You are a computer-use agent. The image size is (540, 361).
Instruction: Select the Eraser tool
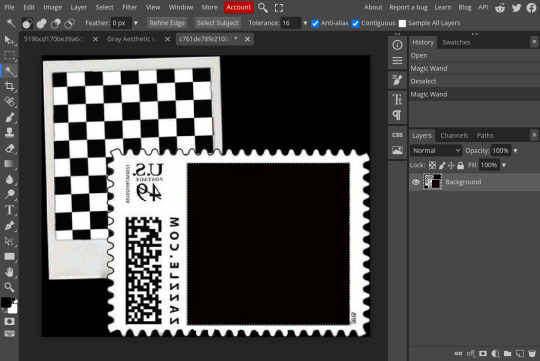[9, 148]
